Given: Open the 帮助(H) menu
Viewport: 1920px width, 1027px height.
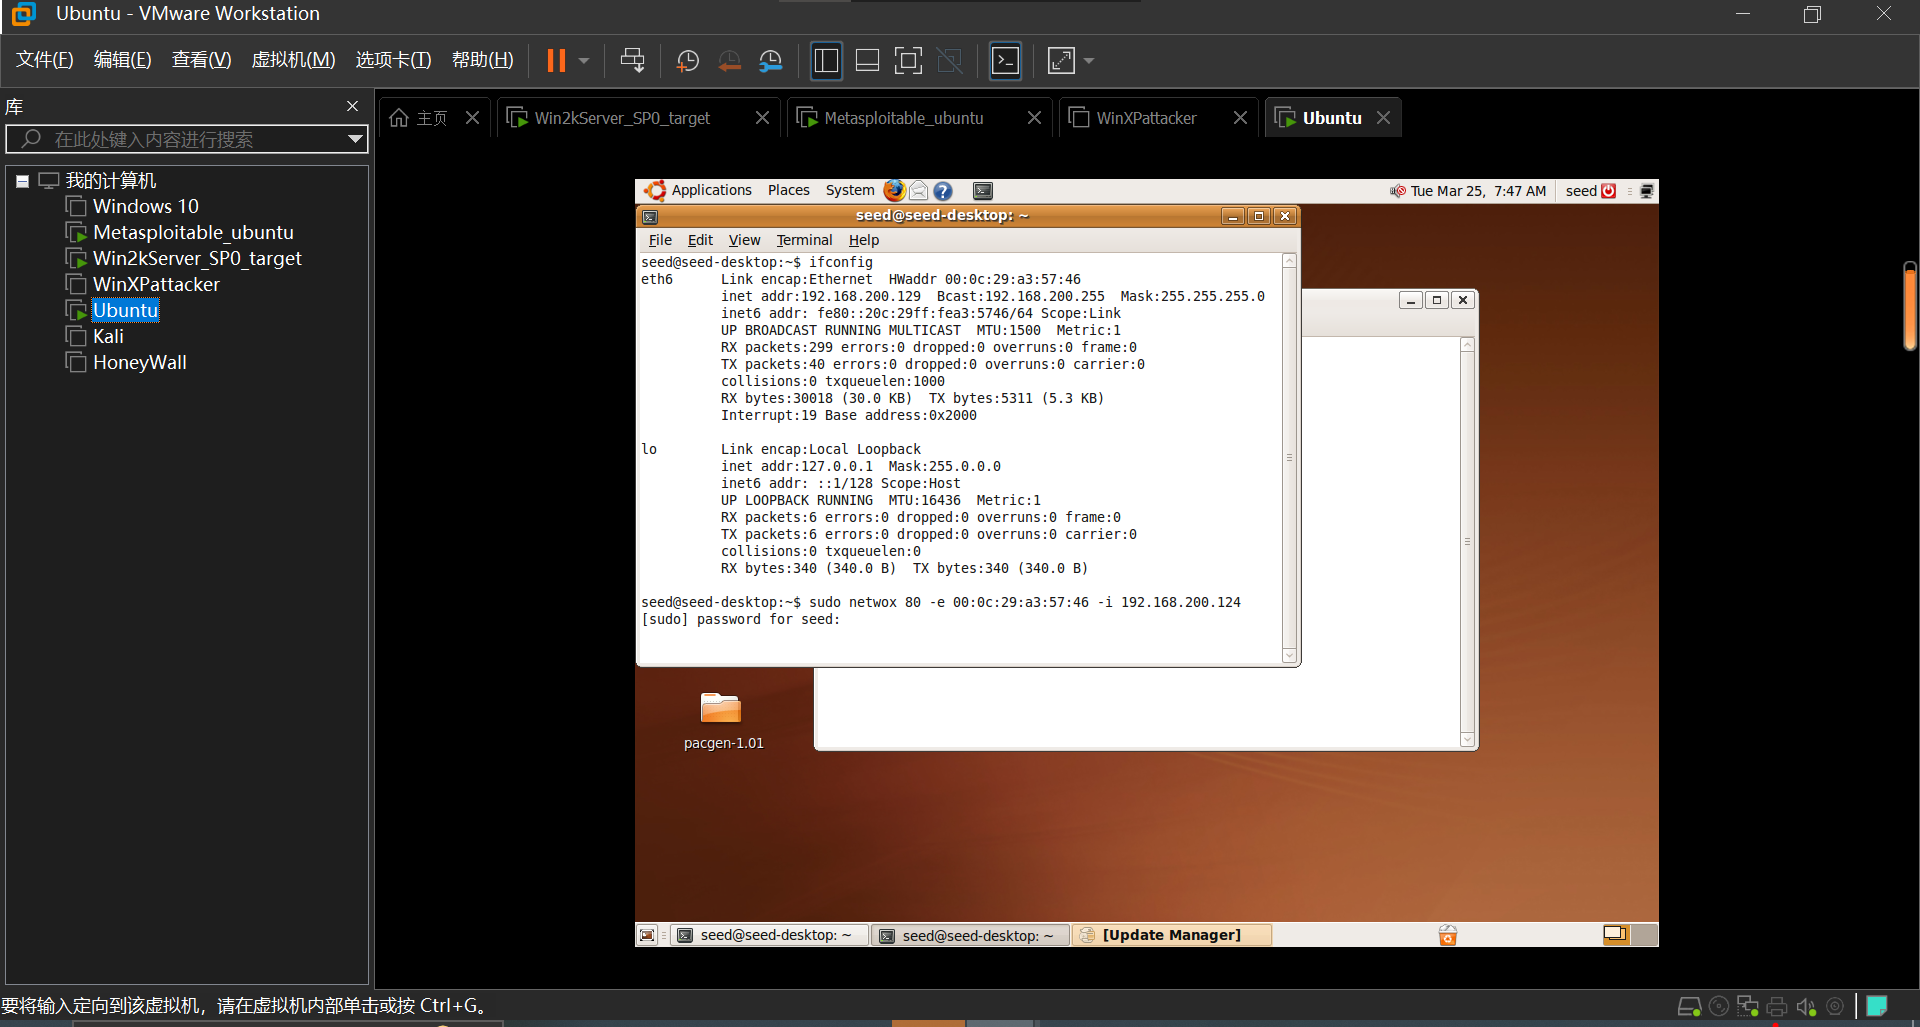Looking at the screenshot, I should pyautogui.click(x=482, y=60).
